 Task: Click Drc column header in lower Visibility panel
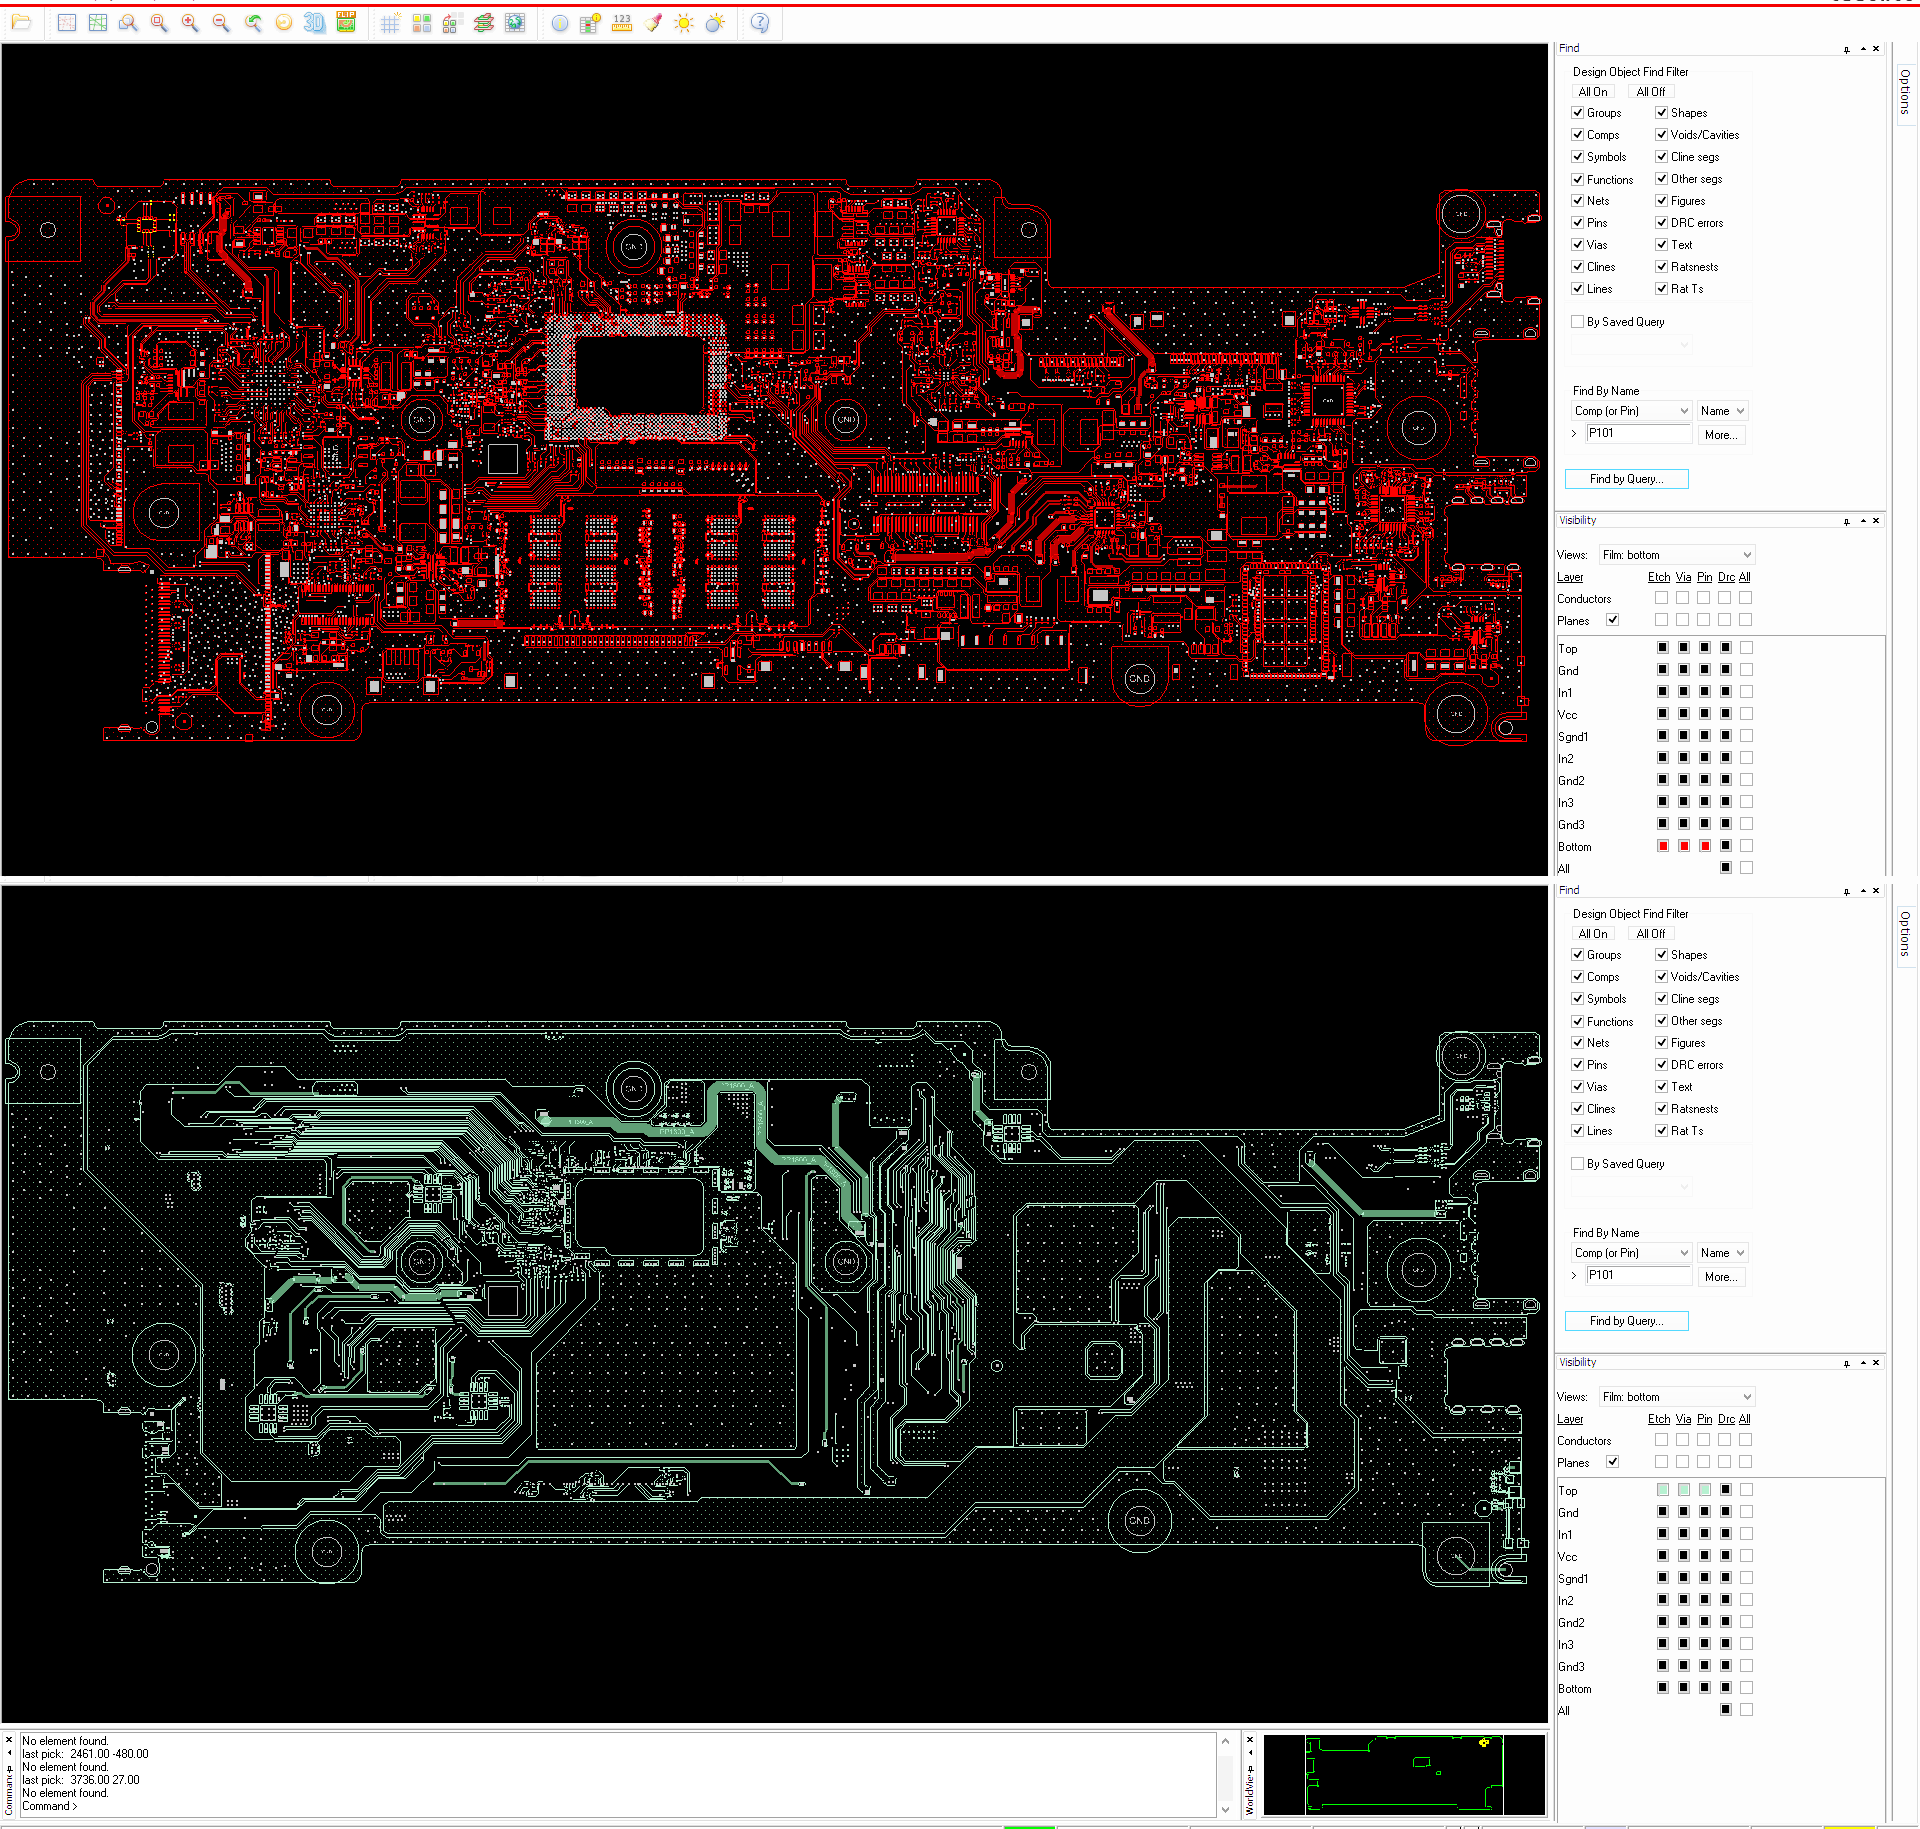tap(1726, 1419)
